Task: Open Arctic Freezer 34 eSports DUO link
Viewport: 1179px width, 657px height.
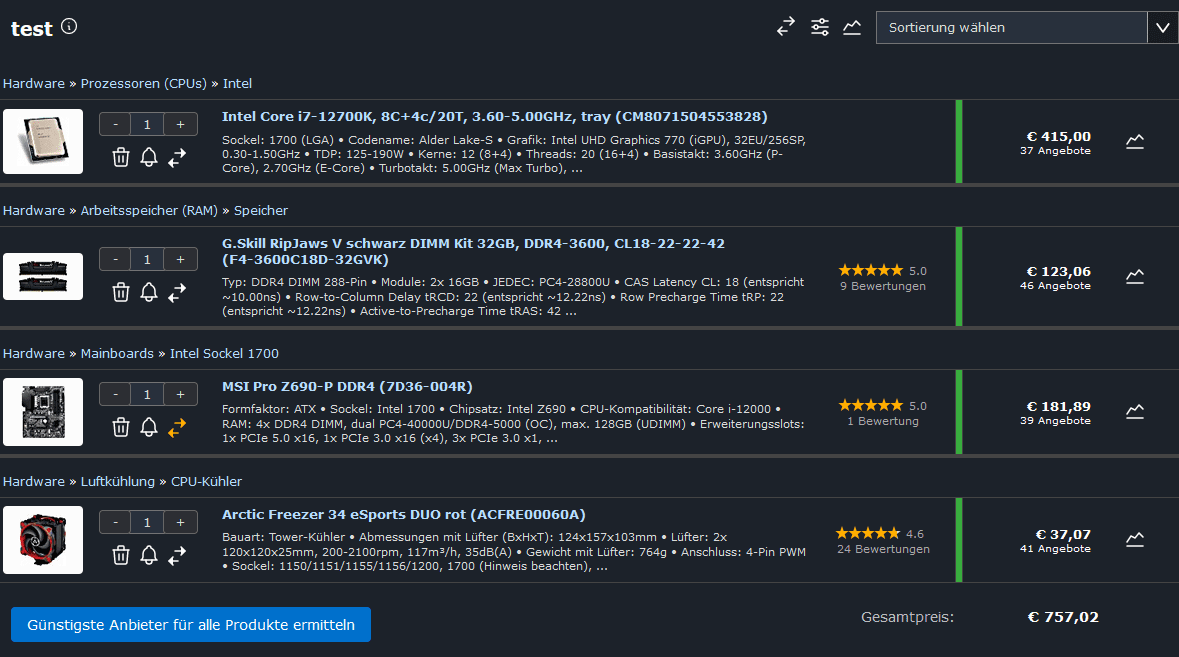Action: [404, 514]
